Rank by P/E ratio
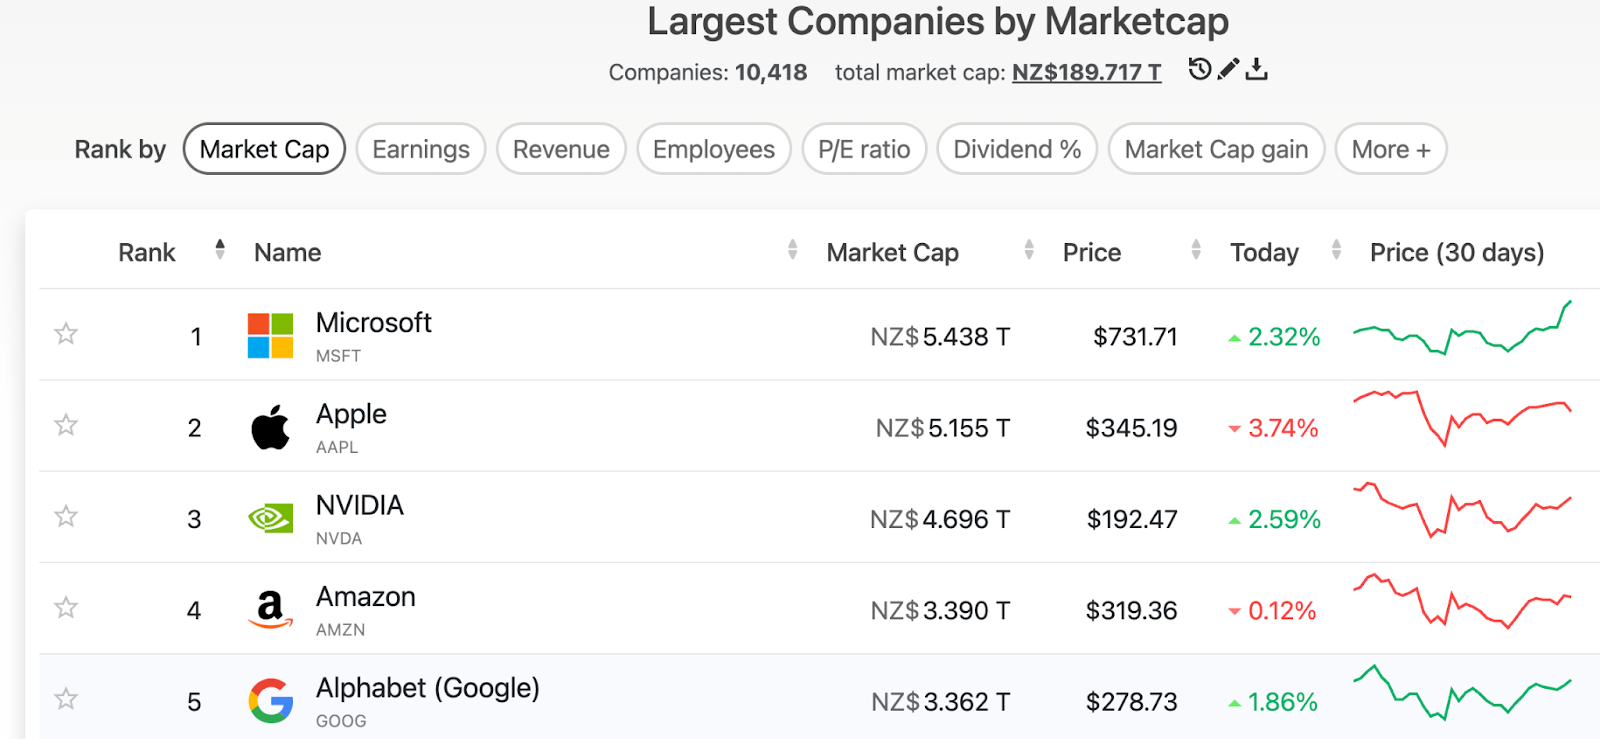 tap(864, 149)
